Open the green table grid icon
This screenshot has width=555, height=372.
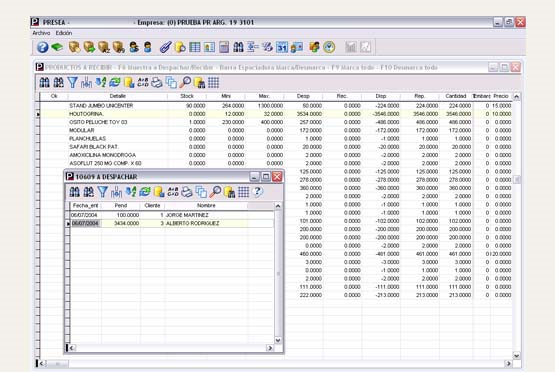[195, 47]
